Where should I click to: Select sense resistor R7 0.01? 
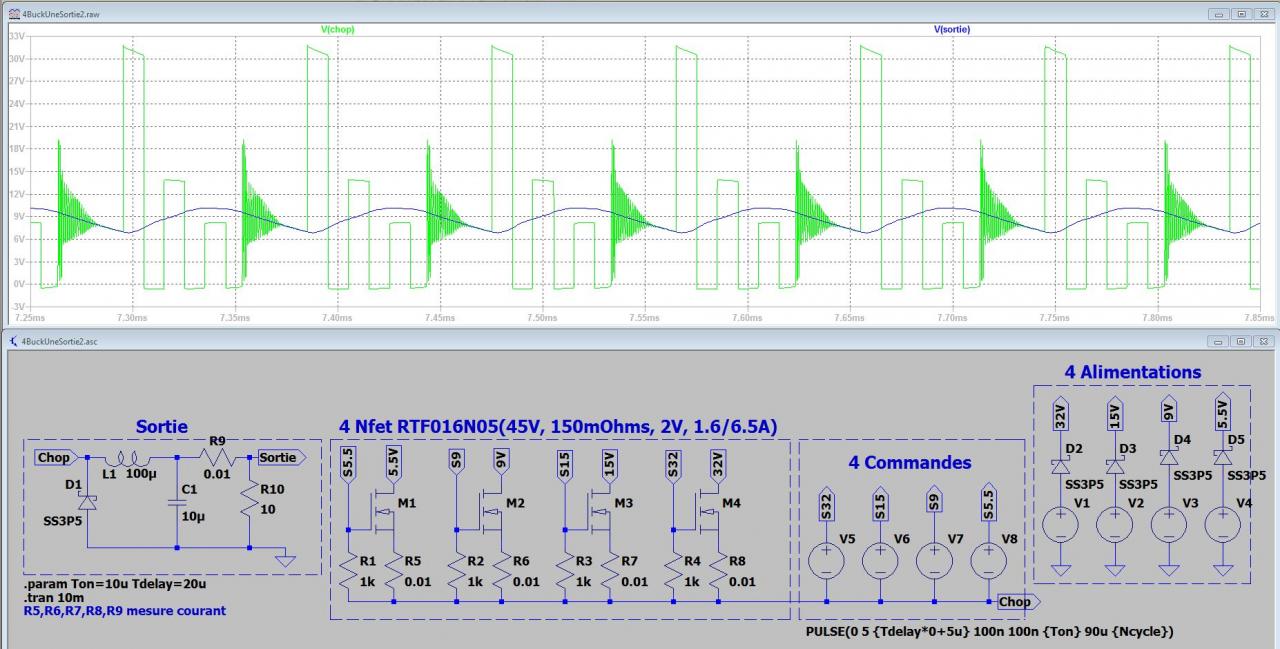[611, 570]
